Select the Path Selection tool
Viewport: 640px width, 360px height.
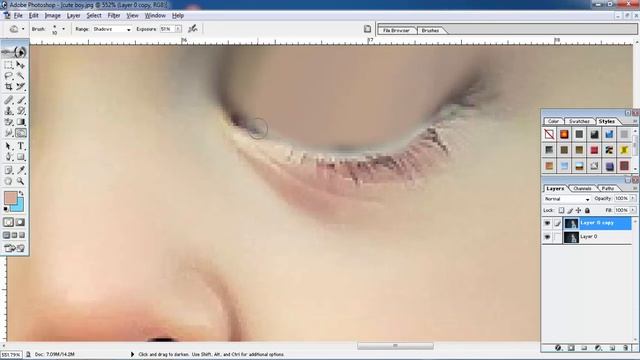[9, 146]
